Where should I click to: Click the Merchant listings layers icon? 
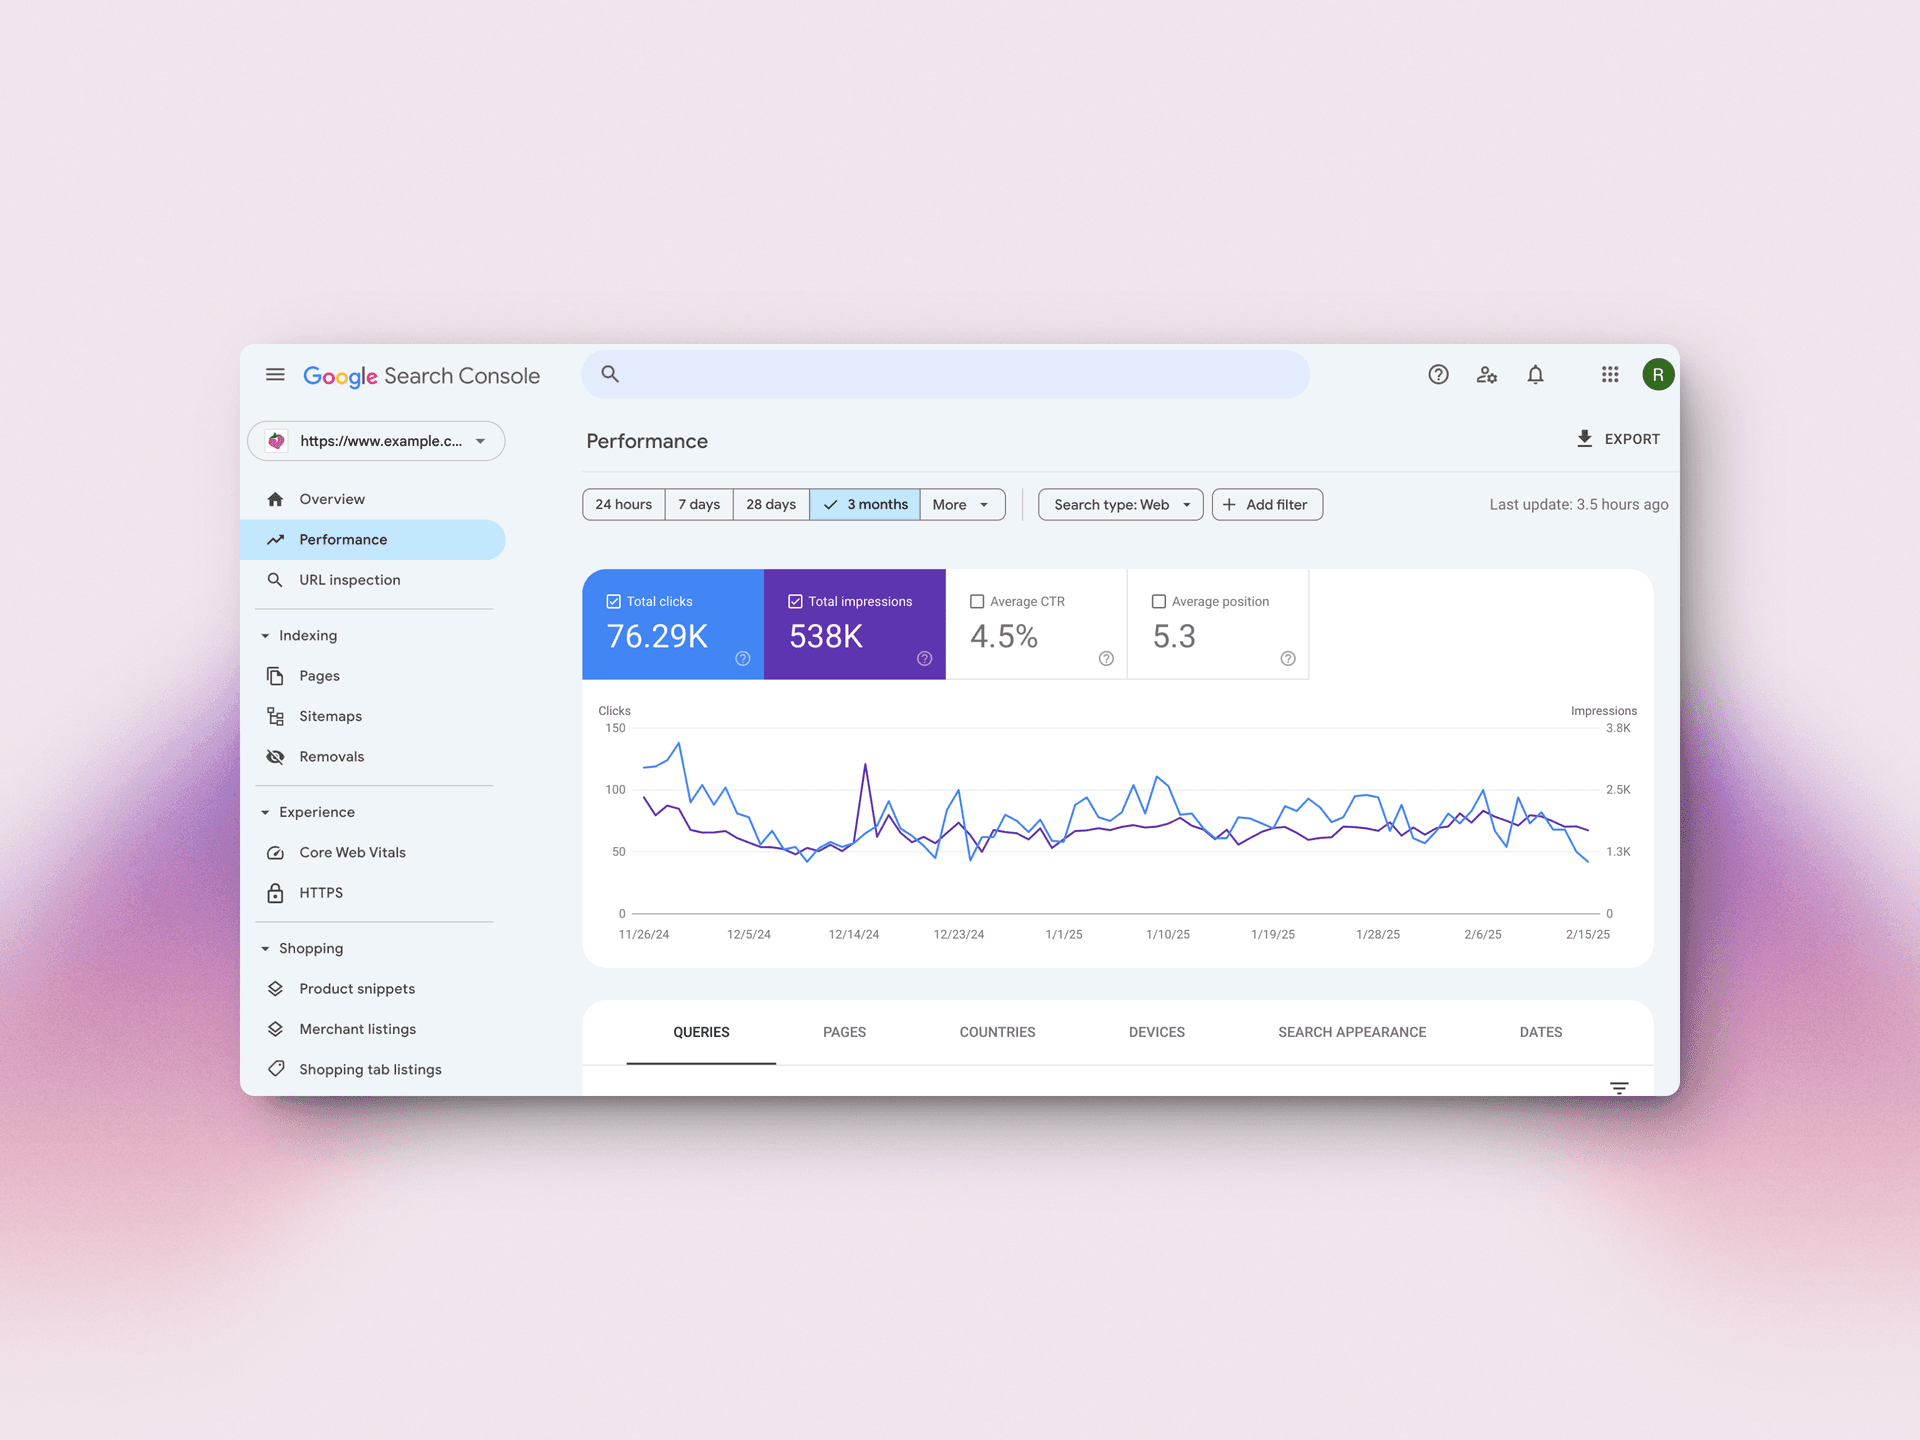point(275,1029)
